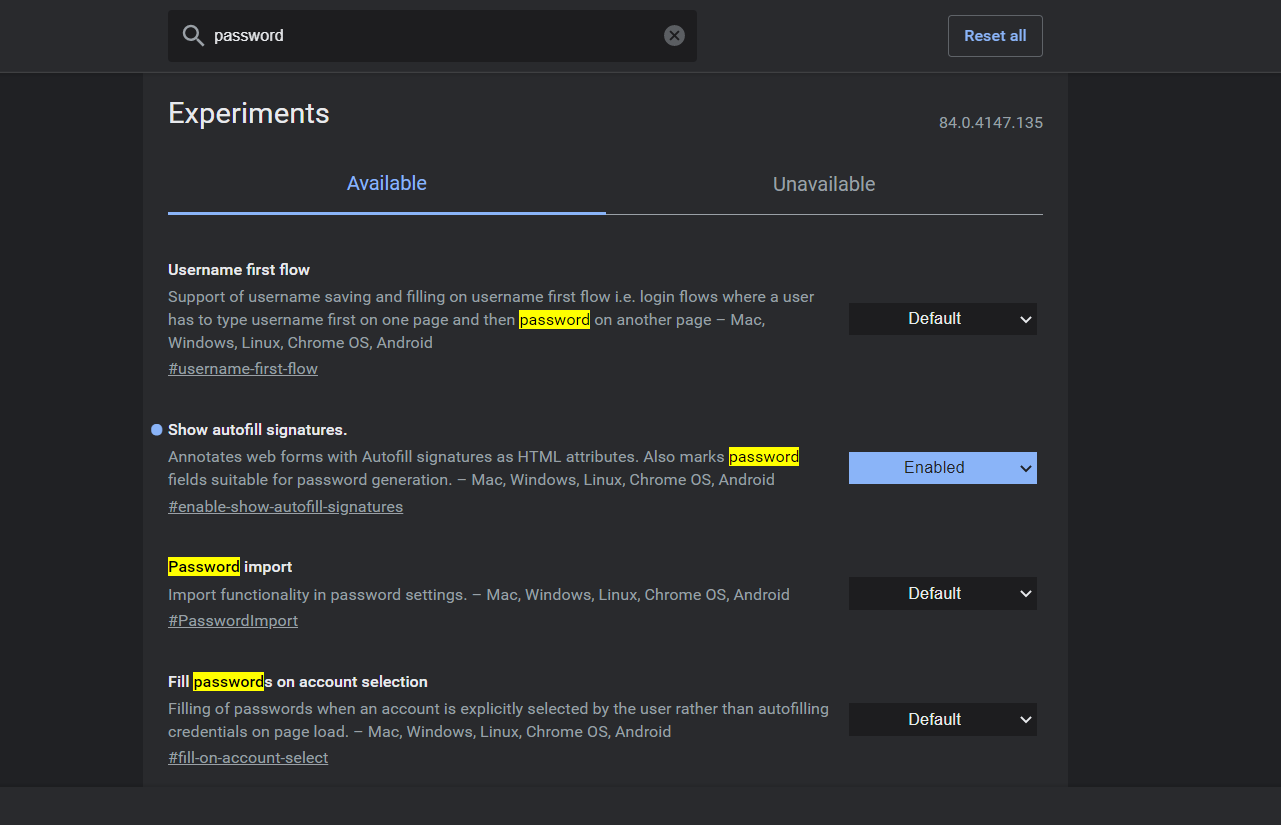The height and width of the screenshot is (825, 1281).
Task: Follow the #enable-show-autofill-signatures link
Action: click(x=286, y=507)
